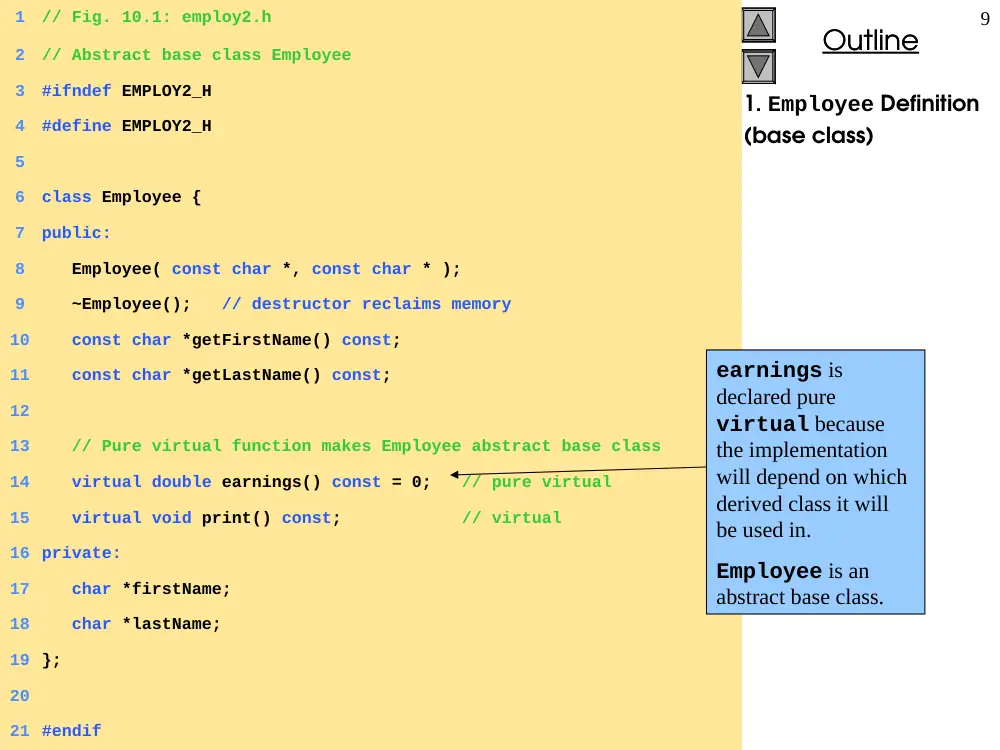This screenshot has height=750, width=1000.
Task: Click slide number 9
Action: tap(985, 18)
